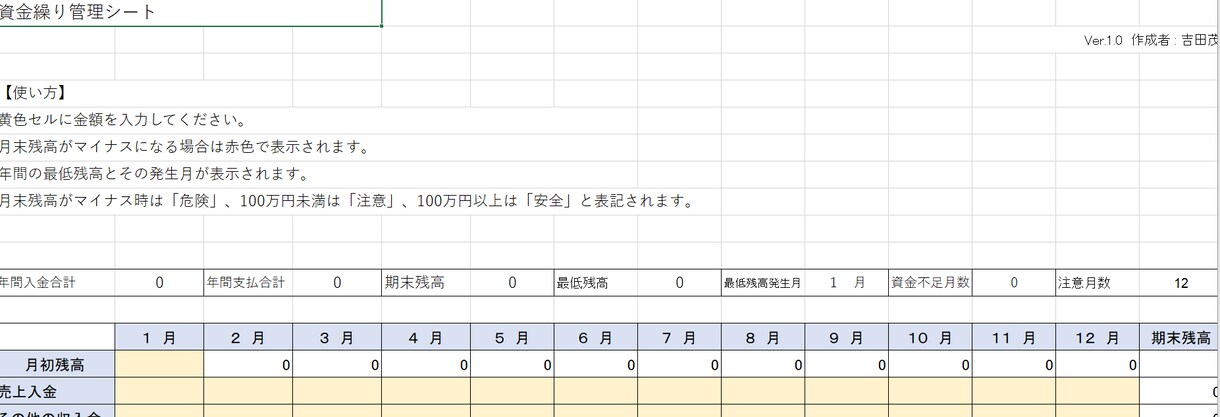The height and width of the screenshot is (417, 1220).
Task: Click the 5 月 column header
Action: pos(512,337)
